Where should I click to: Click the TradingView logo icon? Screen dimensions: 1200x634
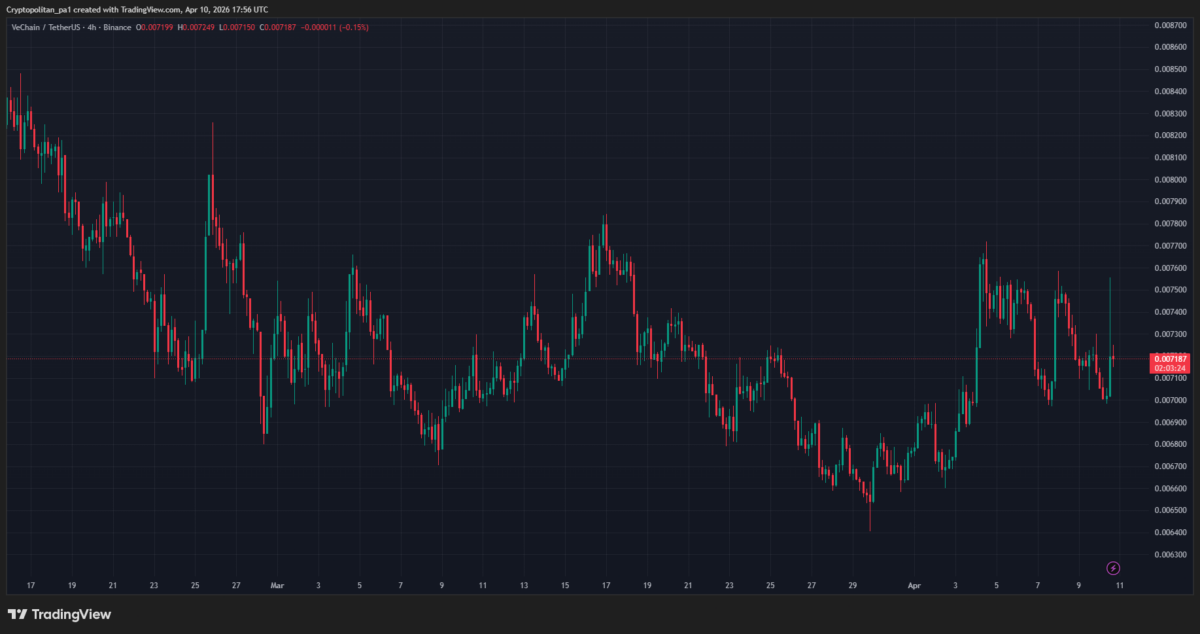click(x=18, y=614)
